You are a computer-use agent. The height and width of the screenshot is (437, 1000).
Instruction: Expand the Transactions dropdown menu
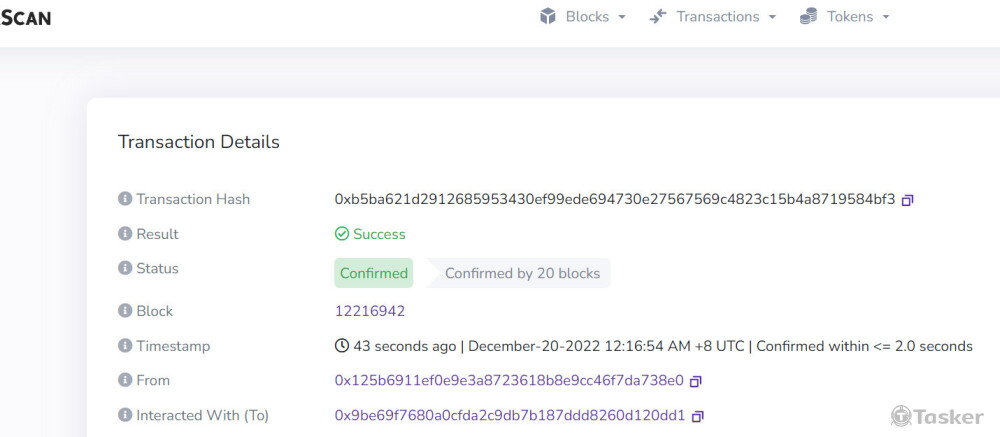point(712,17)
